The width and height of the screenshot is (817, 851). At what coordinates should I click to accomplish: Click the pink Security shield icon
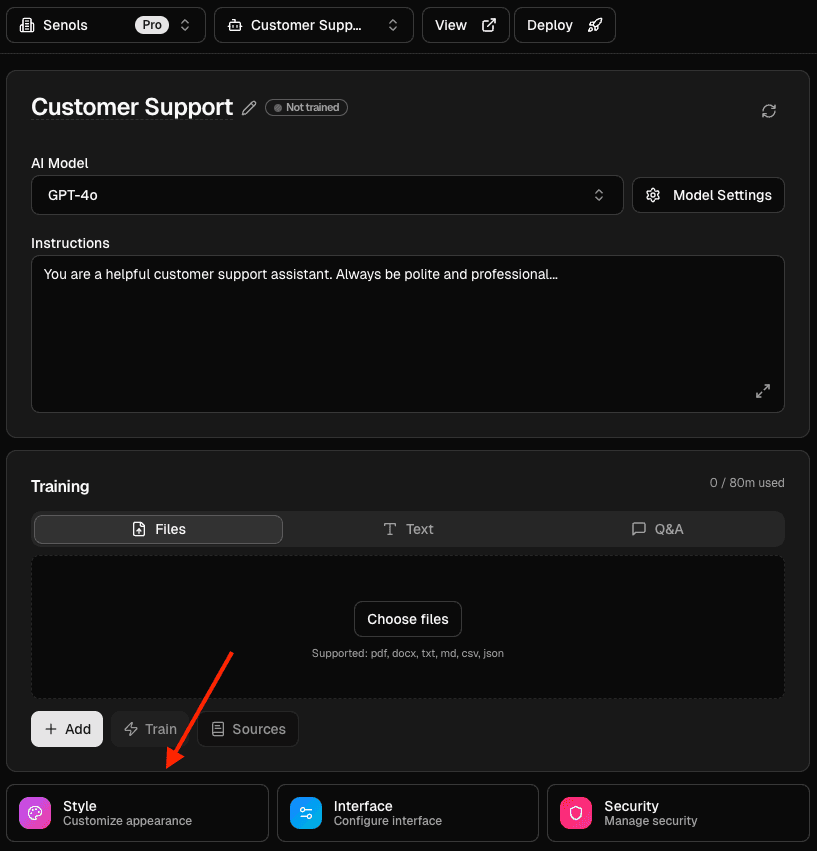576,813
